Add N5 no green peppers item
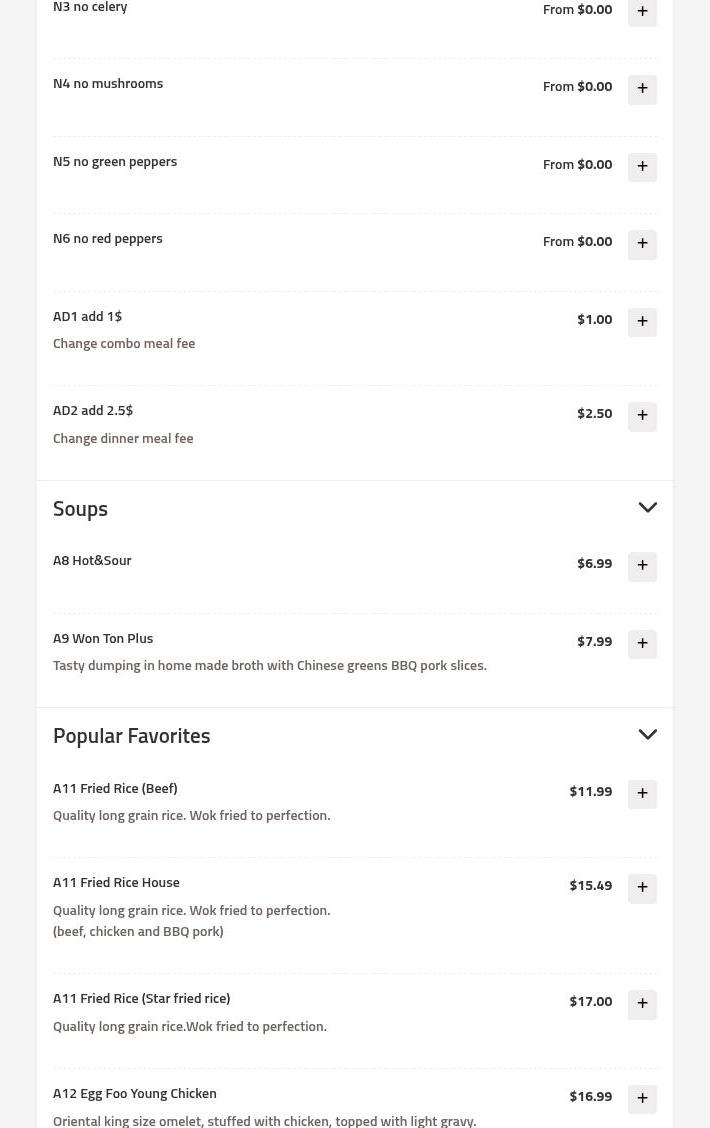 pos(642,167)
